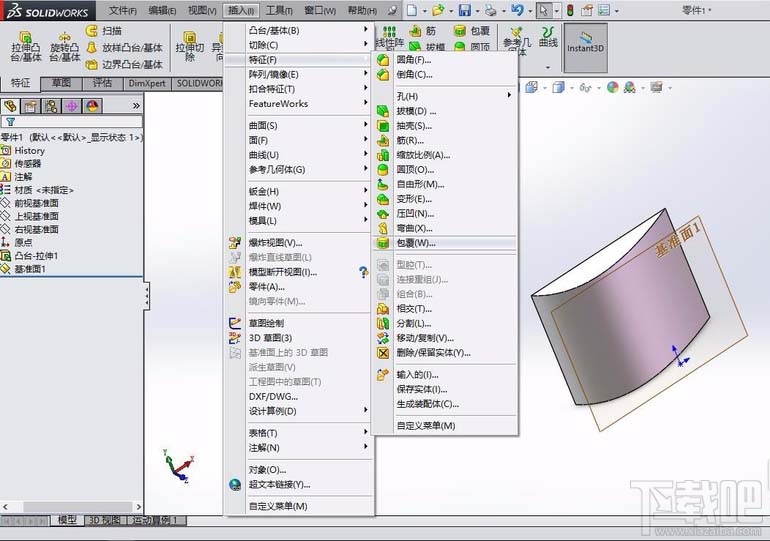770x541 pixels.
Task: Expand the 阵列/镜像(E) submenu
Action: point(299,75)
